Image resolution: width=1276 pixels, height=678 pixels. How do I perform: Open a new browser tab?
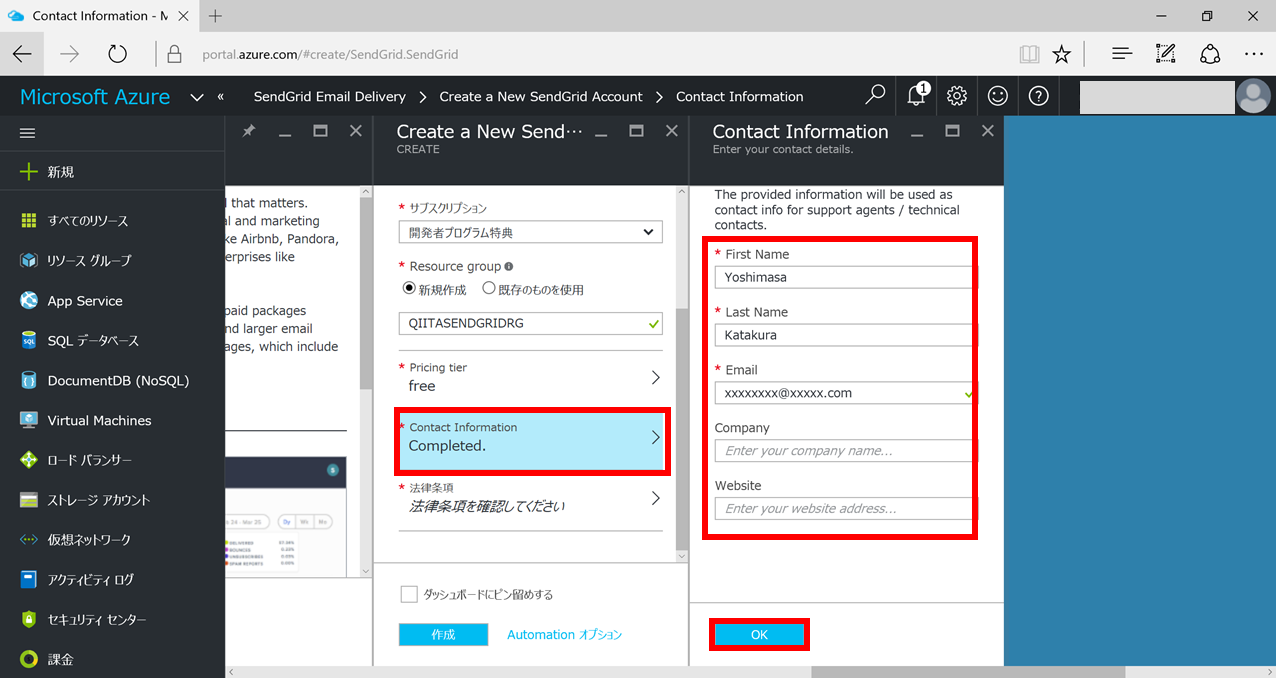(216, 16)
